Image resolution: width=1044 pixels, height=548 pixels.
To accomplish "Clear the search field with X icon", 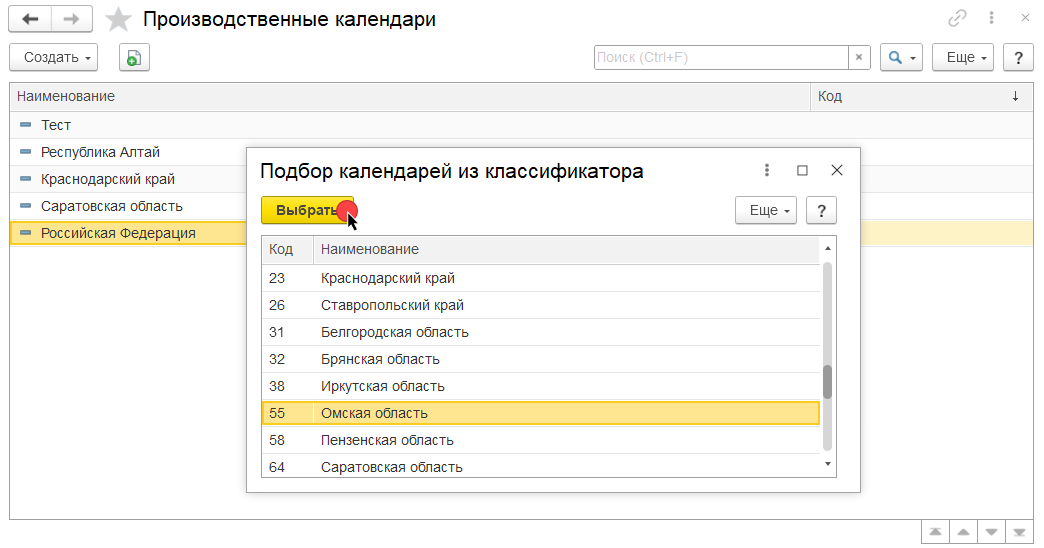I will pos(859,58).
